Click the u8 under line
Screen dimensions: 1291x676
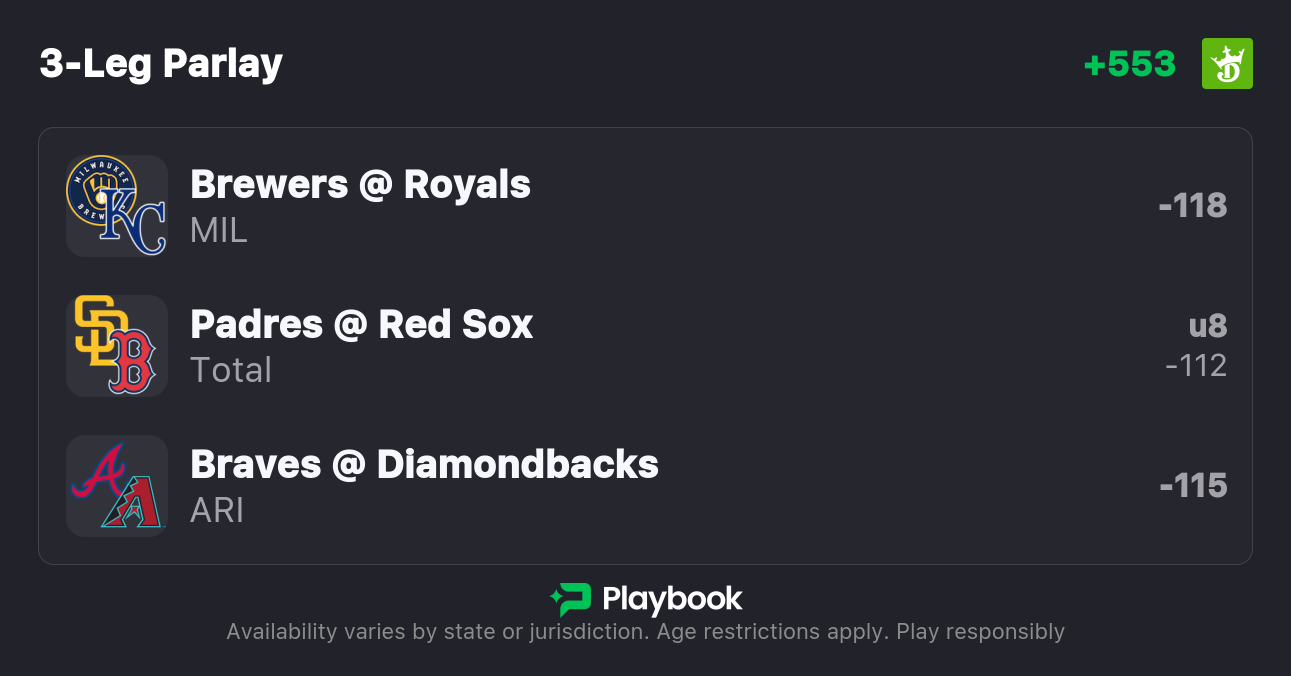[x=1207, y=326]
